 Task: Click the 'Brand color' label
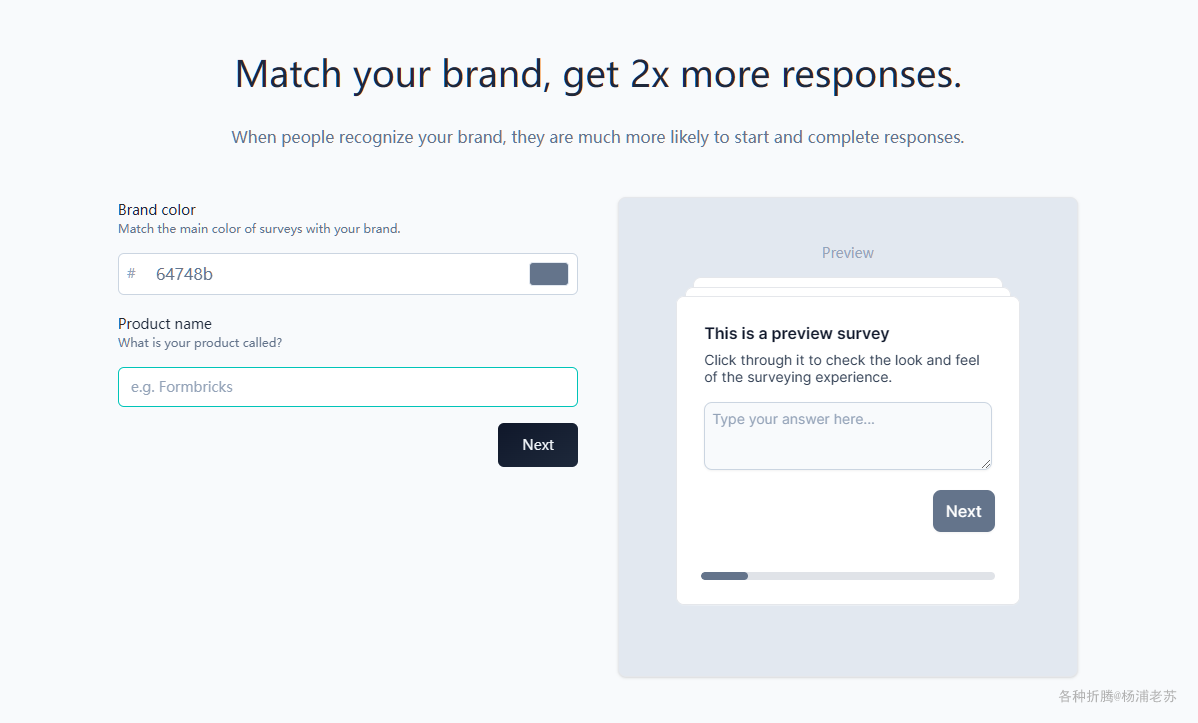(157, 210)
